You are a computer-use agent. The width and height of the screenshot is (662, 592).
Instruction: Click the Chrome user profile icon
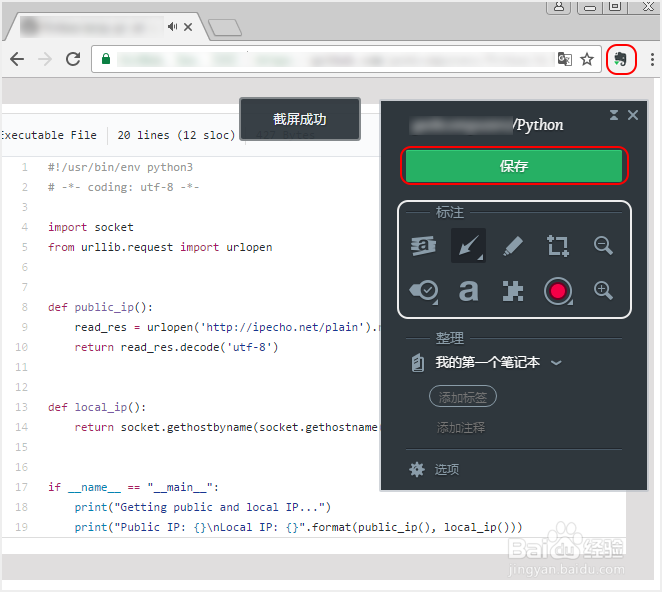[559, 6]
